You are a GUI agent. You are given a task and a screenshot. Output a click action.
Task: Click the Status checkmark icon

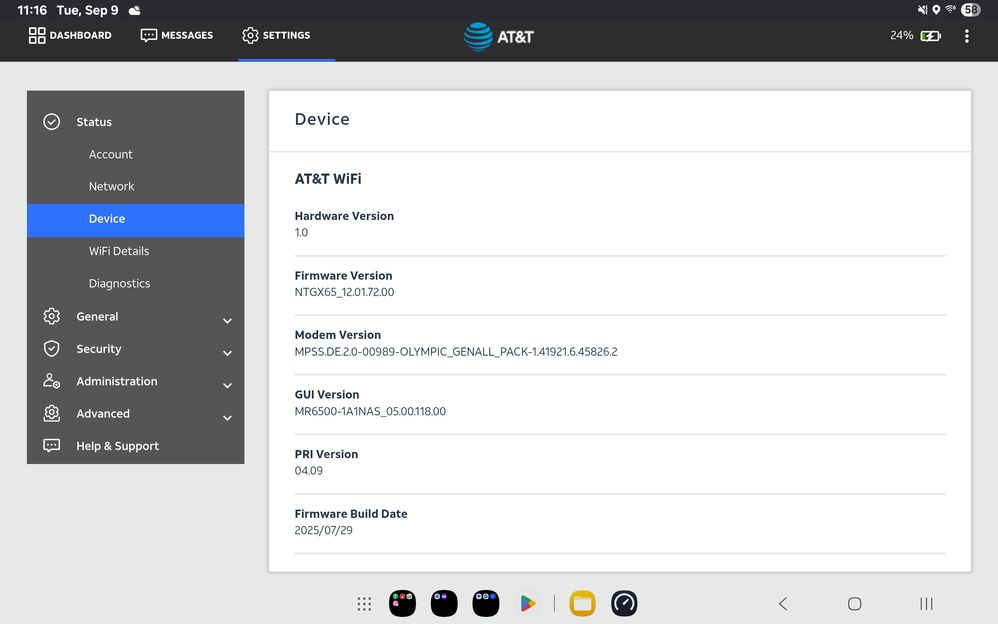52,122
